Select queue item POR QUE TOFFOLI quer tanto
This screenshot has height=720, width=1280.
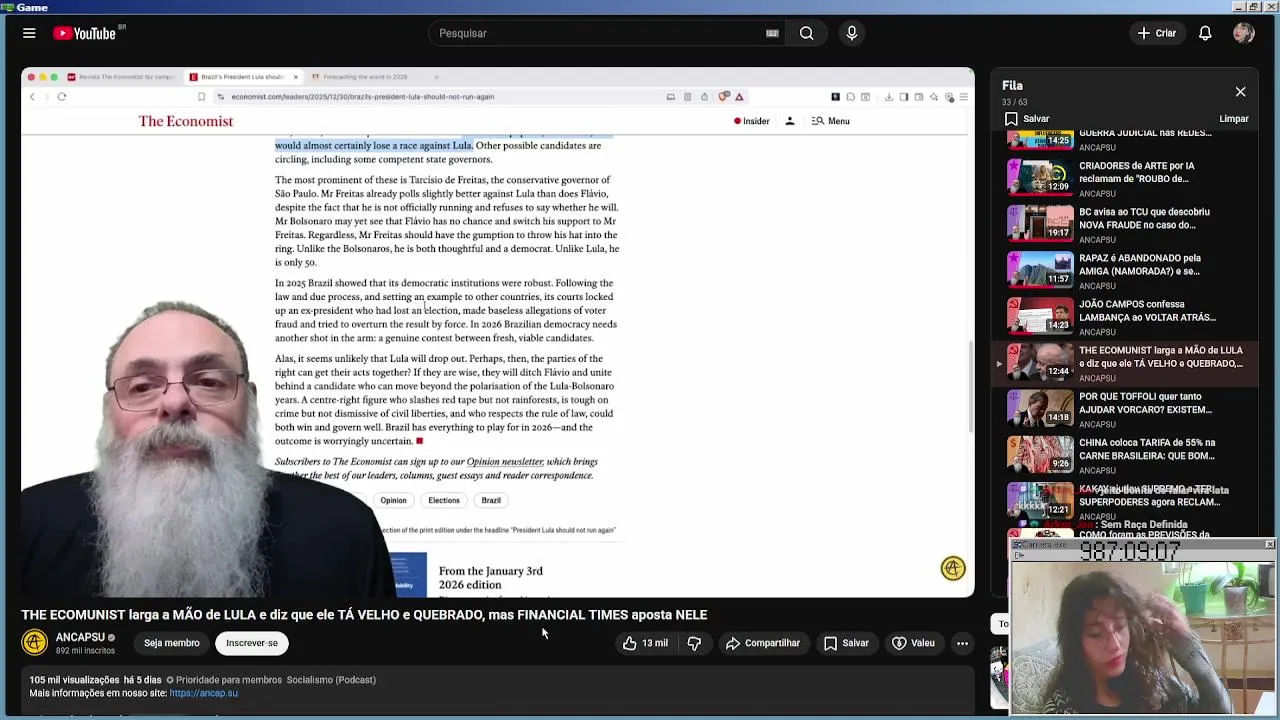(1127, 408)
